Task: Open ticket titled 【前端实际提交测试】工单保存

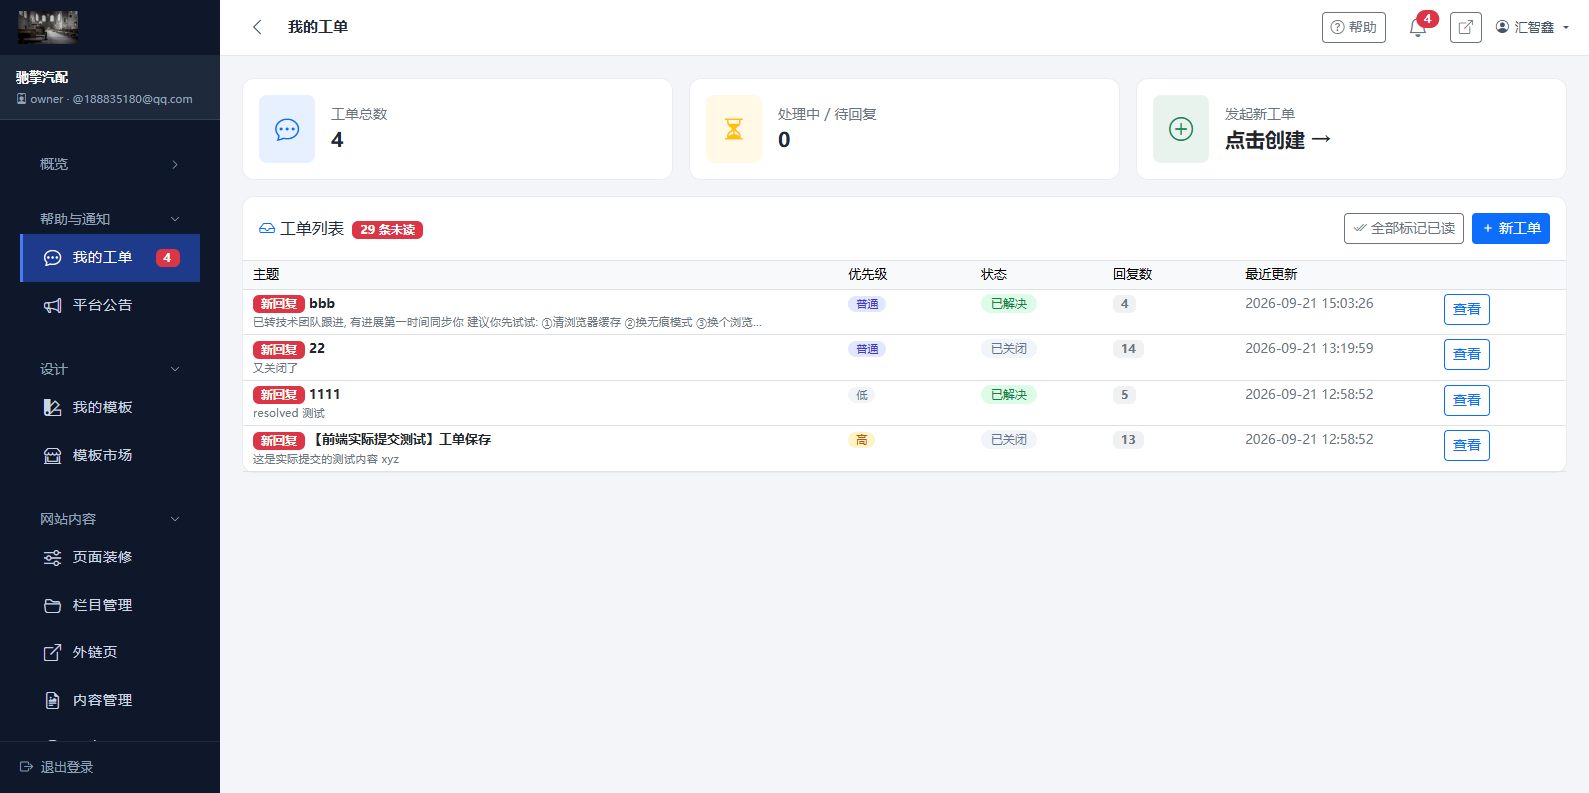Action: pyautogui.click(x=400, y=439)
